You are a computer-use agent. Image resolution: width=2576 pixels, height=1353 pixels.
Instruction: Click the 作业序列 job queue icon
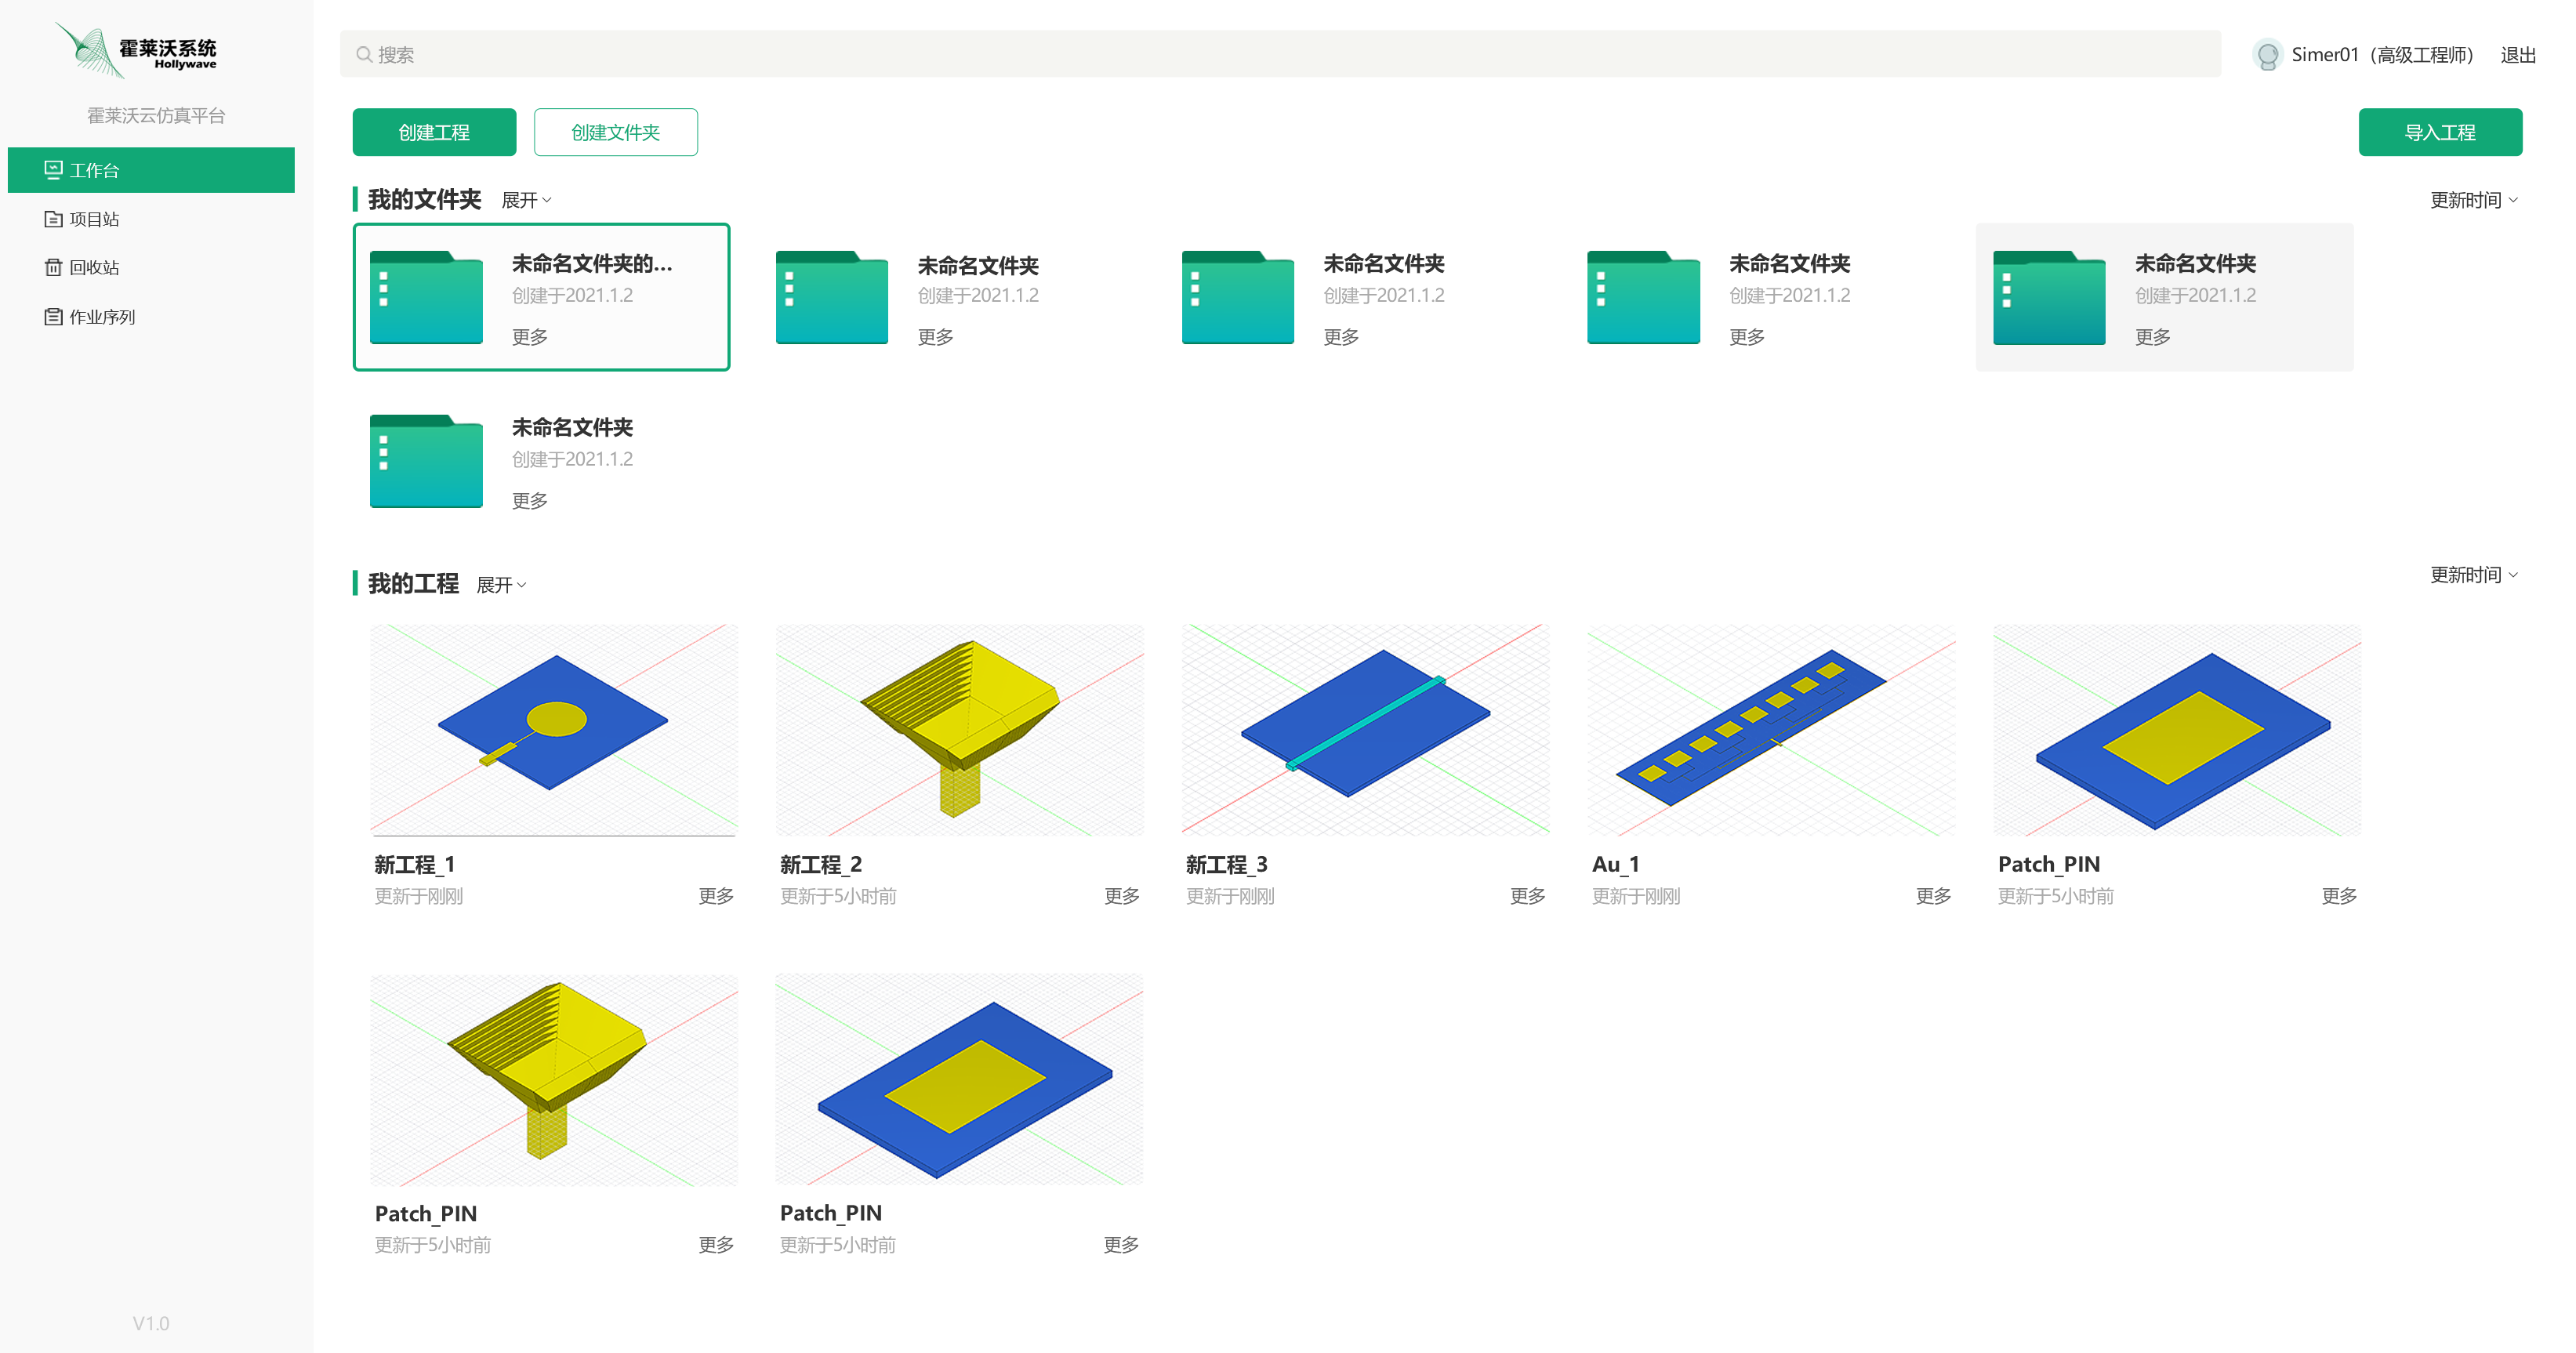(53, 317)
